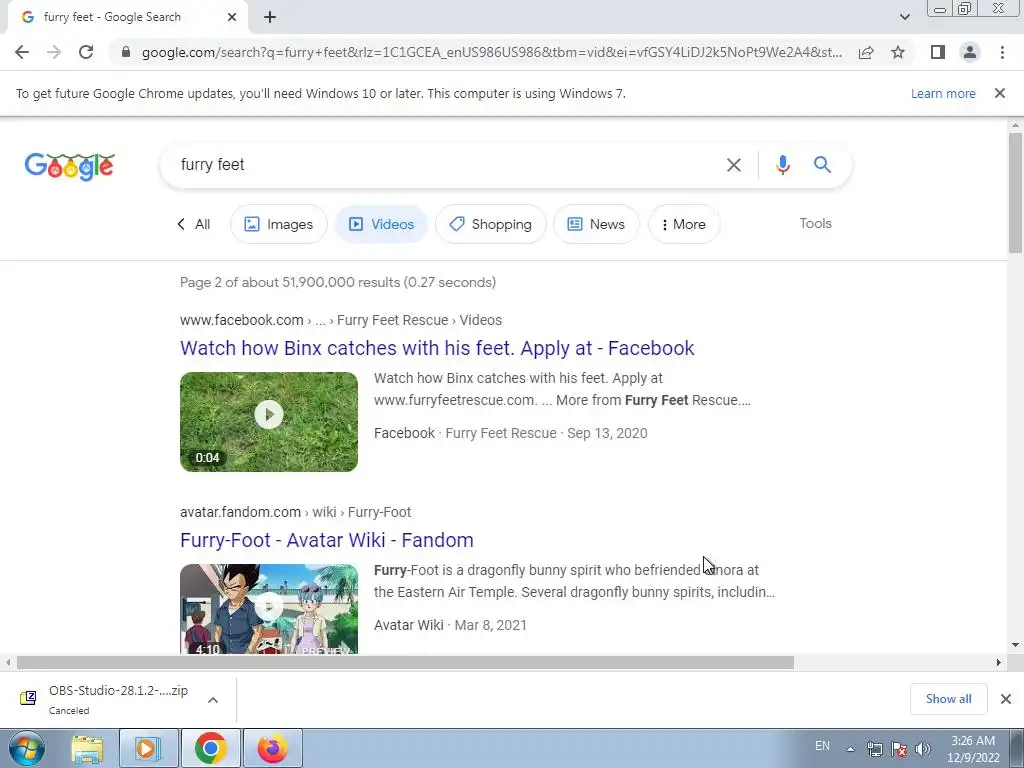Viewport: 1024px width, 768px height.
Task: Start voice search with the microphone icon
Action: pyautogui.click(x=783, y=165)
